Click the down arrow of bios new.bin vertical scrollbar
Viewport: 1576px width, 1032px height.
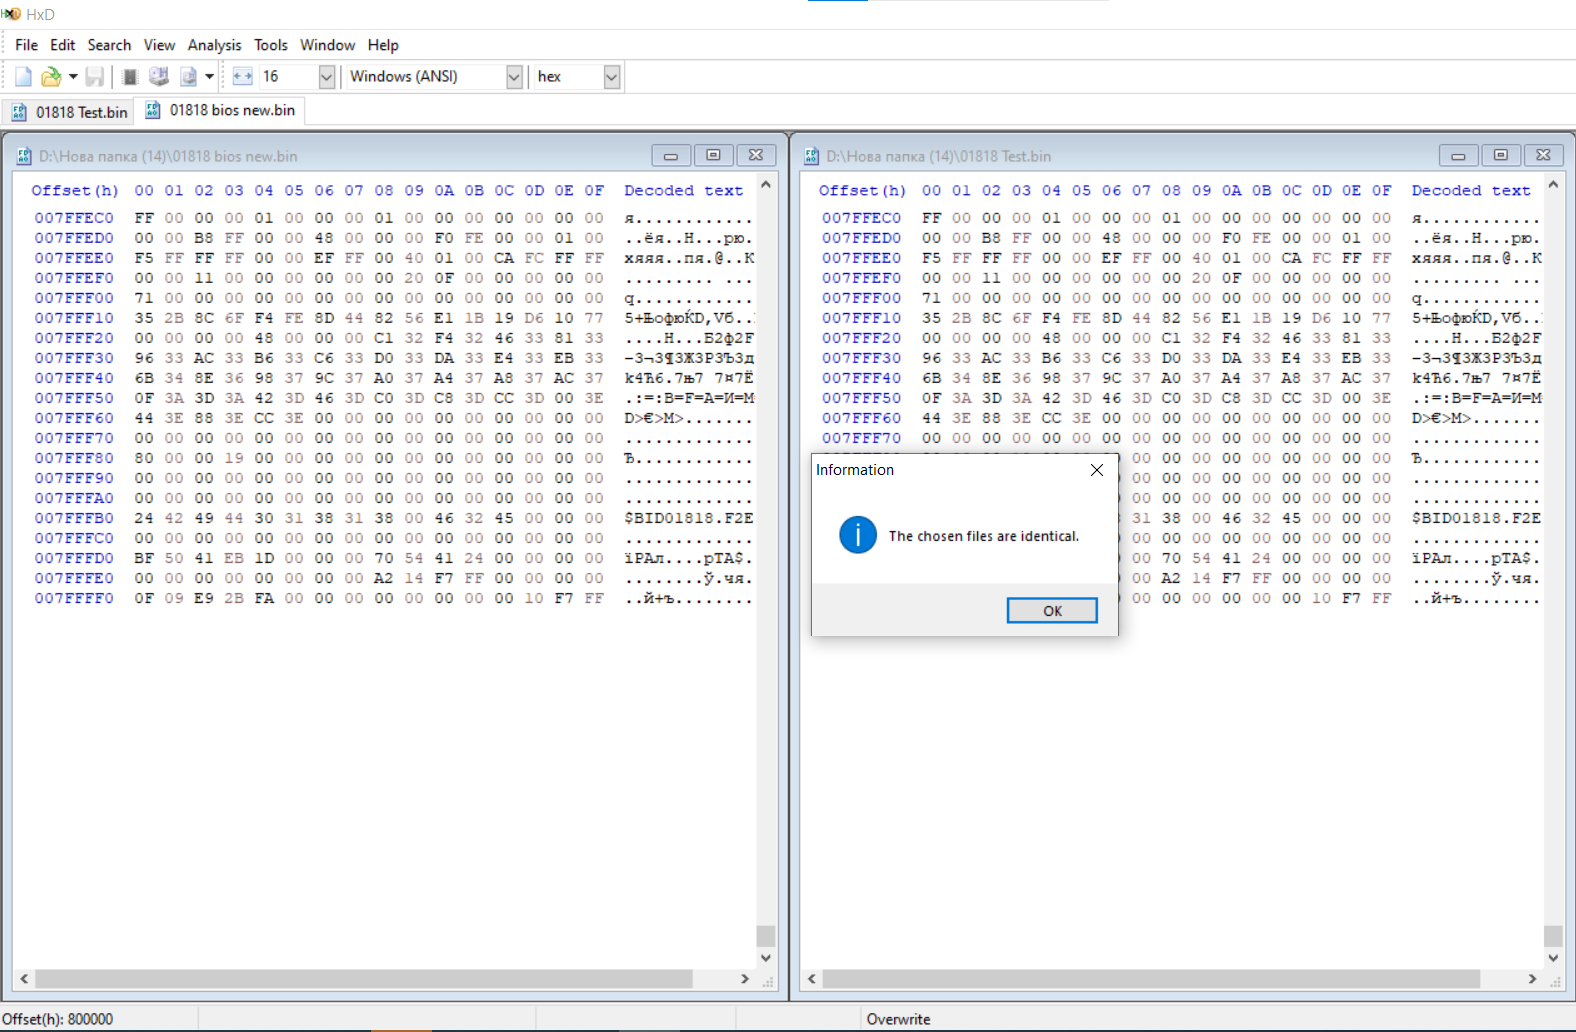point(766,958)
